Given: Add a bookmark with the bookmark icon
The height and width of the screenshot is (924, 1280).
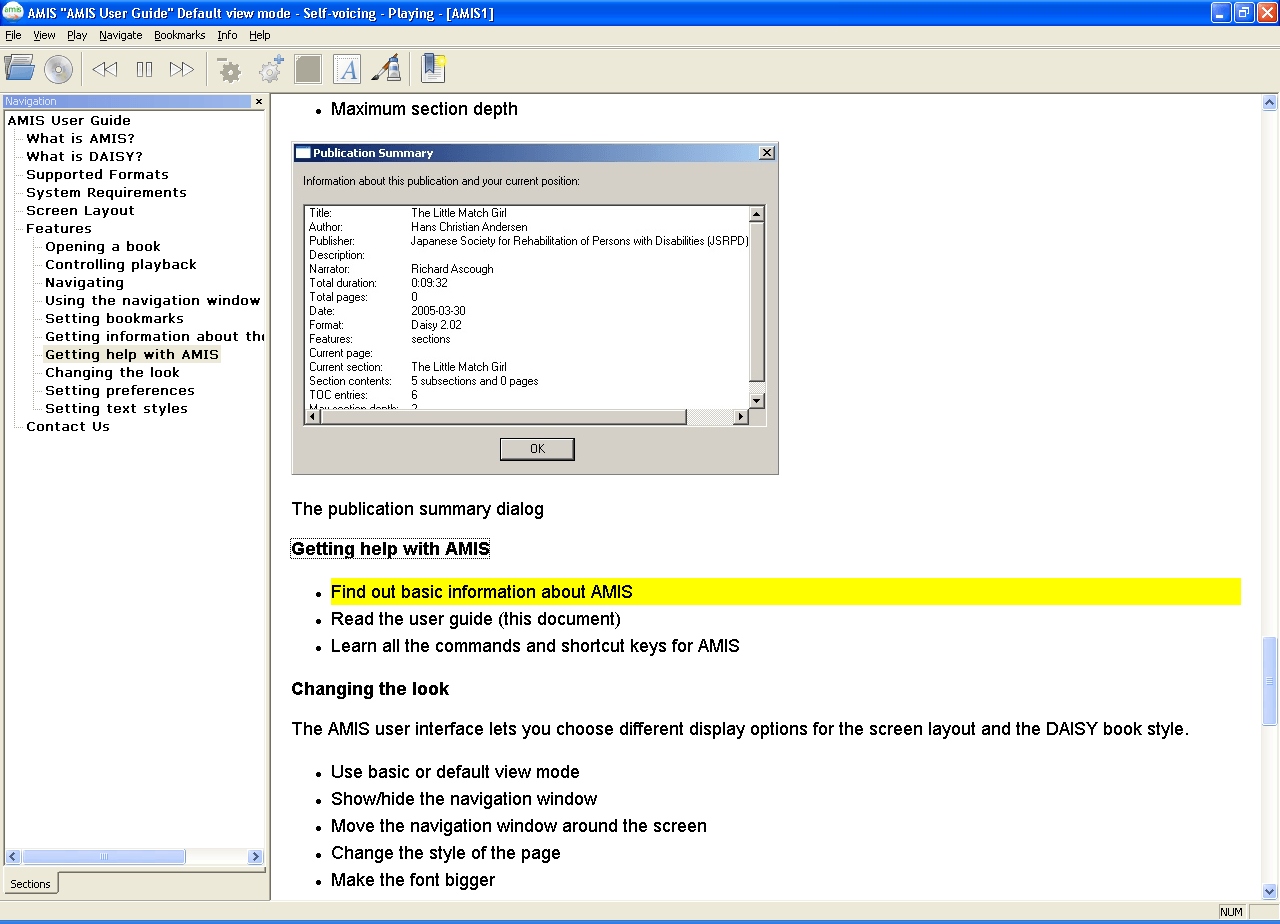Looking at the screenshot, I should (433, 68).
